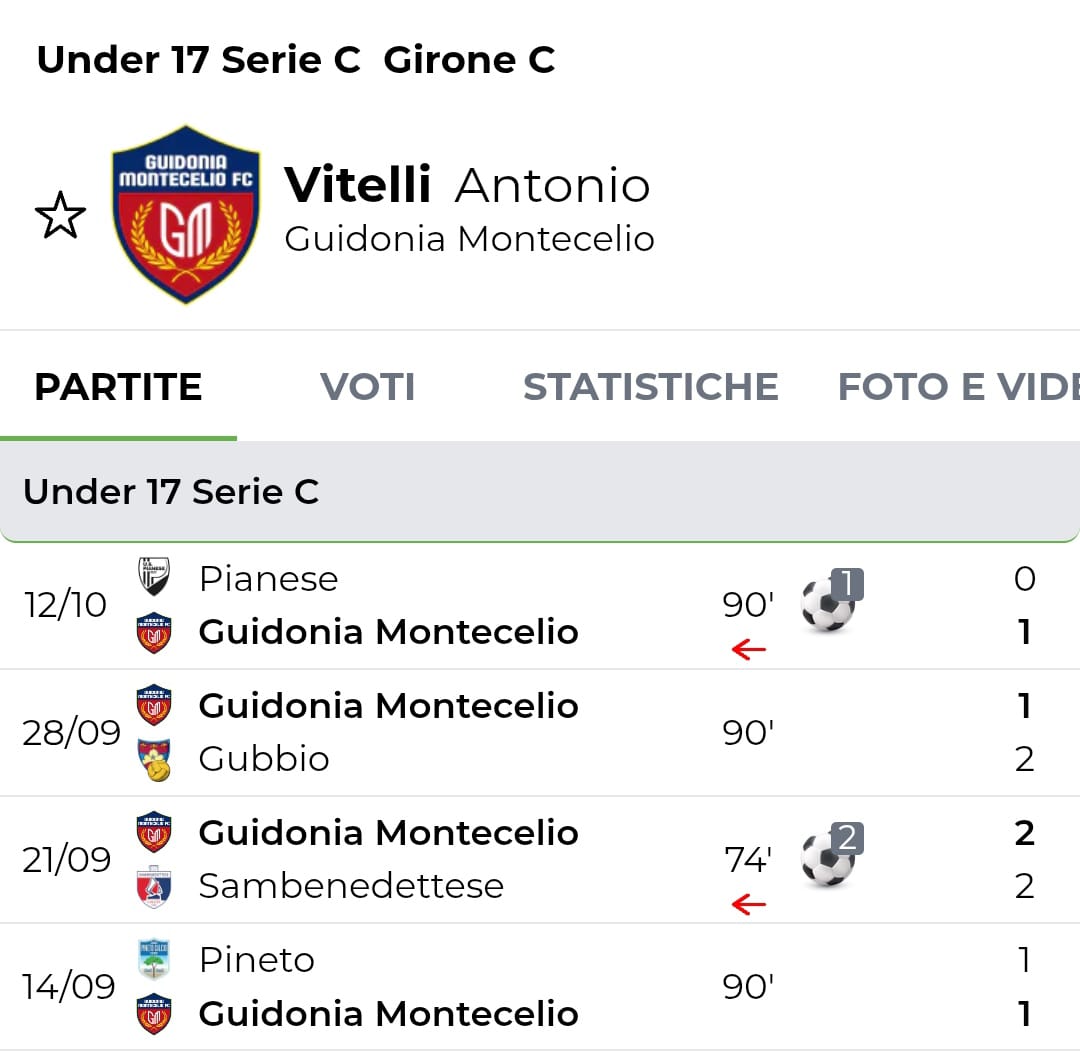
Task: Select the PARTITE tab
Action: [x=118, y=387]
